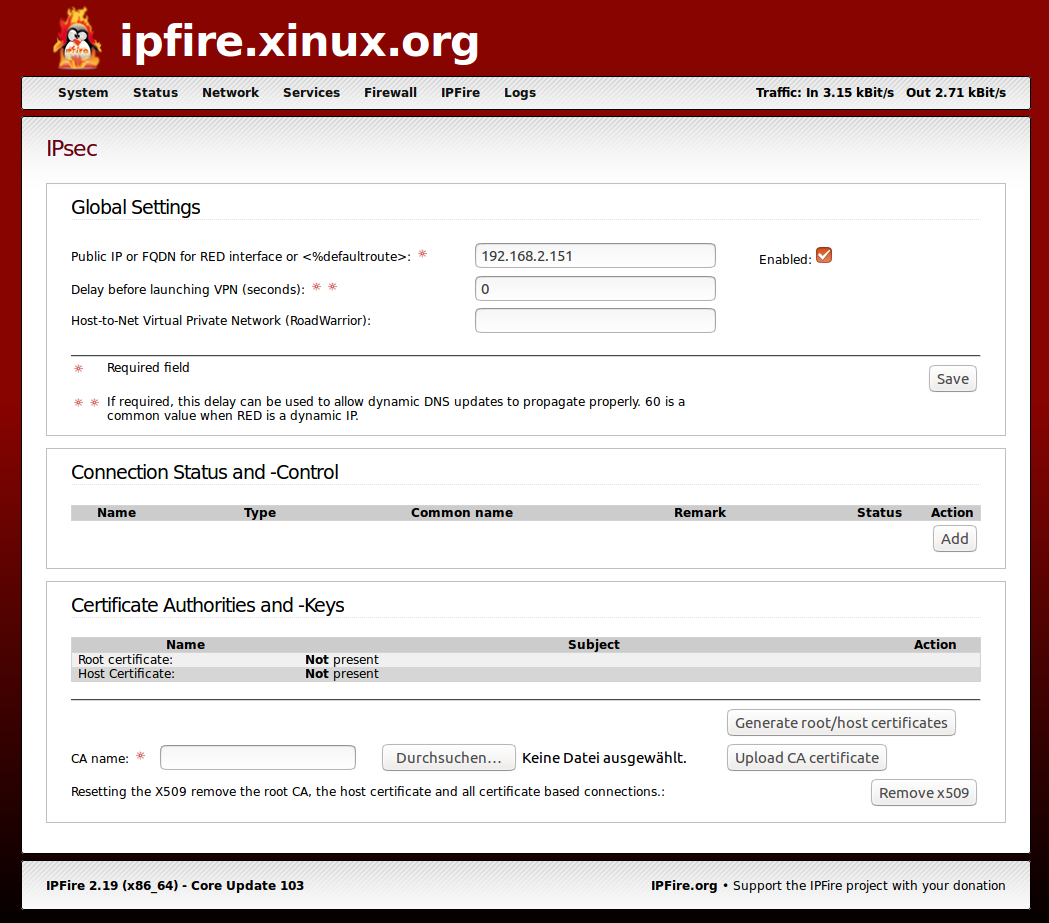Open the Services menu

point(311,92)
